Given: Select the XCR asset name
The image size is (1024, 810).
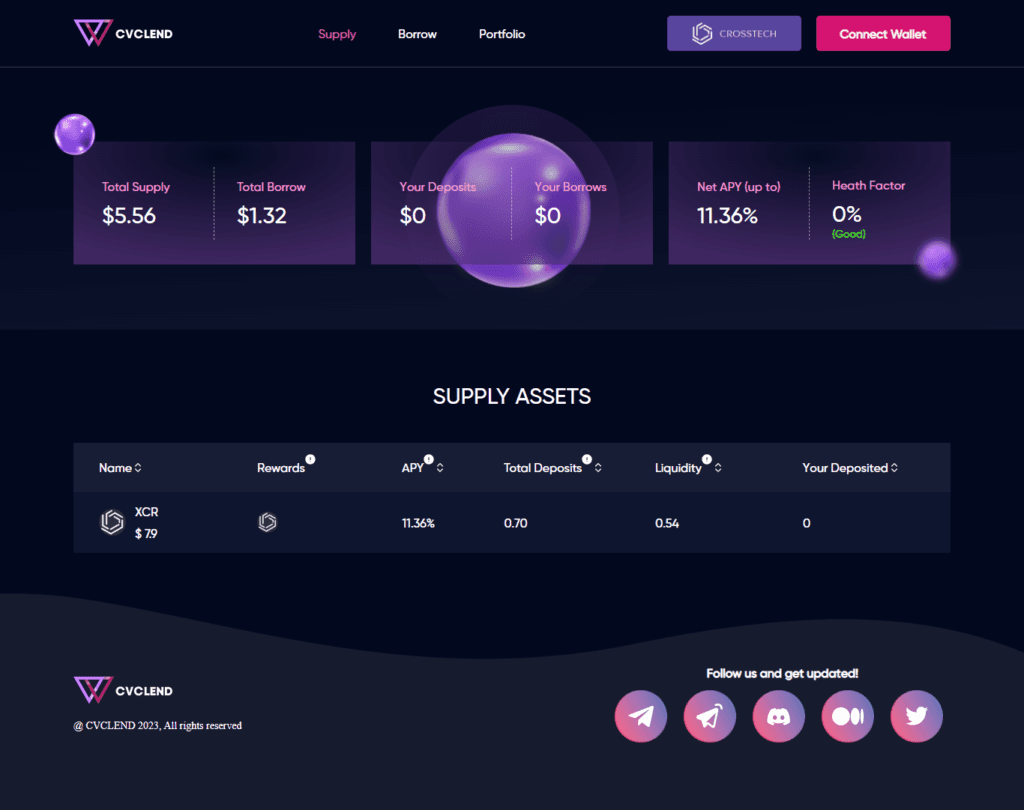Looking at the screenshot, I should [146, 512].
